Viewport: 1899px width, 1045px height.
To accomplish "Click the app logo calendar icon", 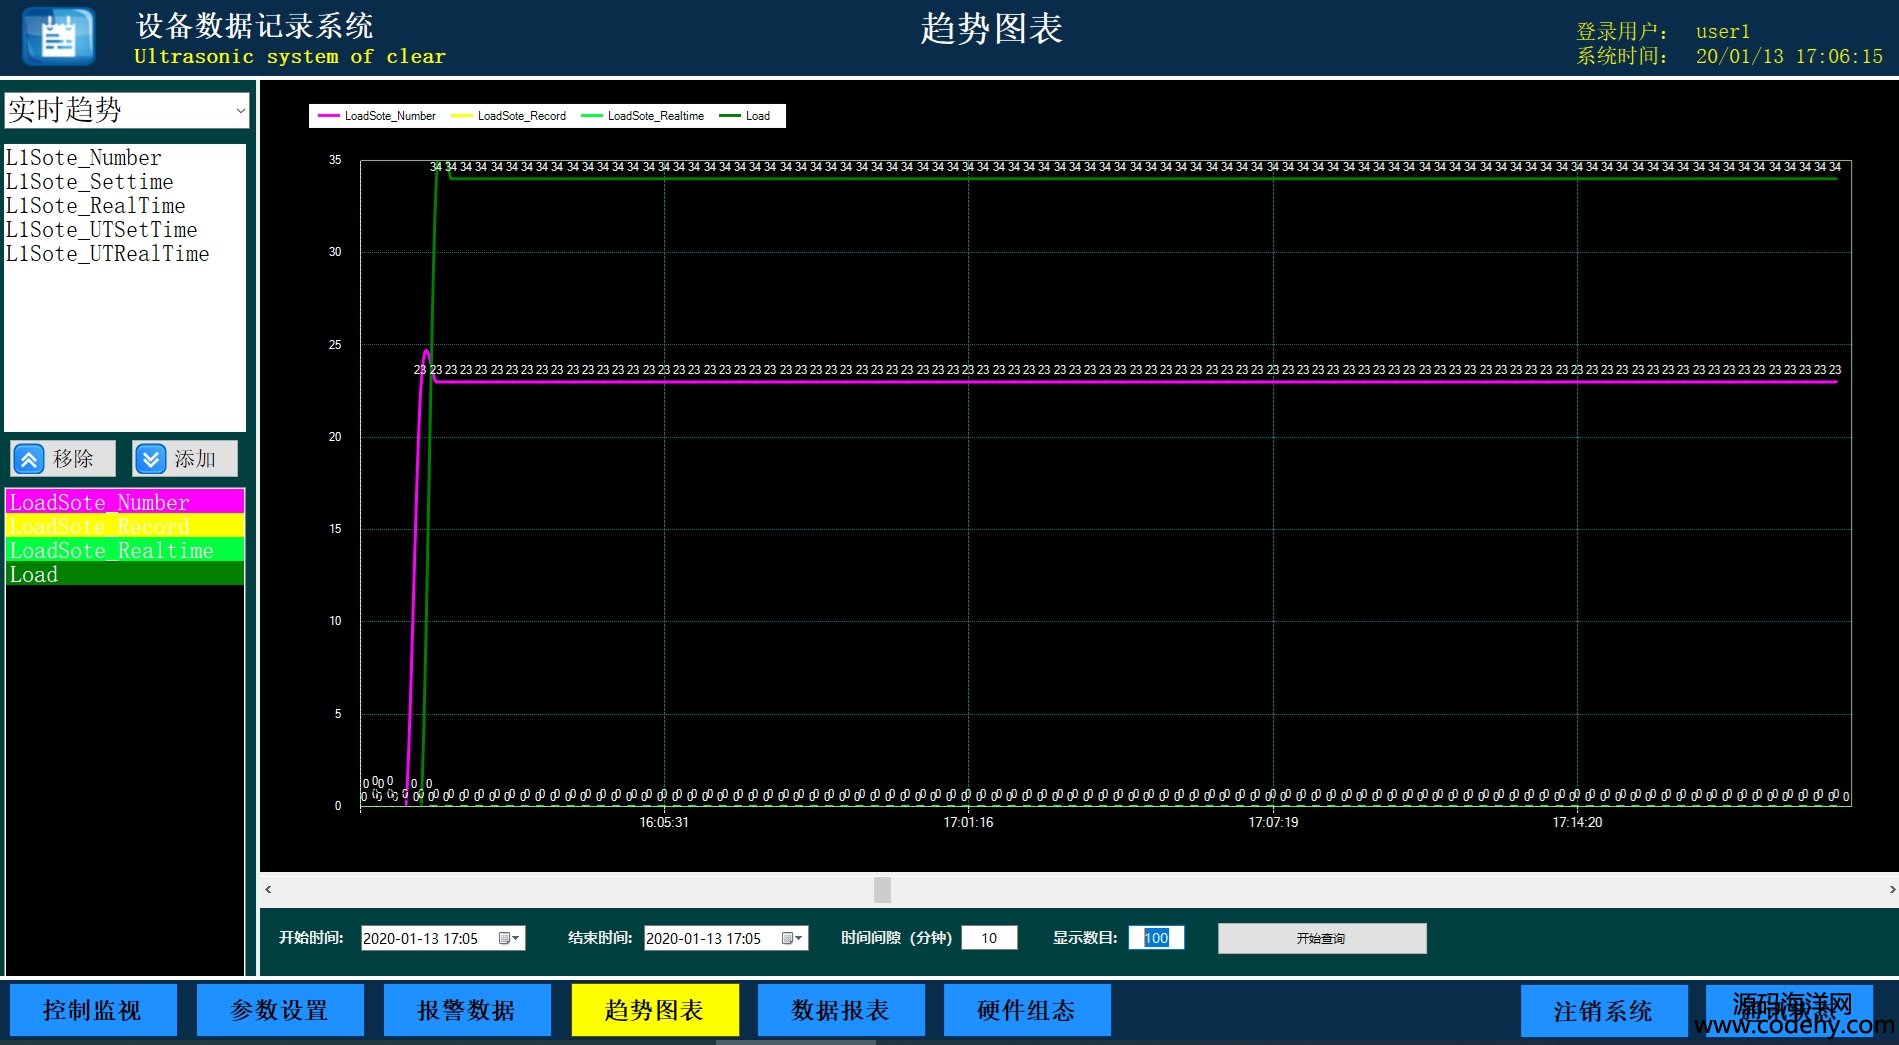I will [58, 37].
